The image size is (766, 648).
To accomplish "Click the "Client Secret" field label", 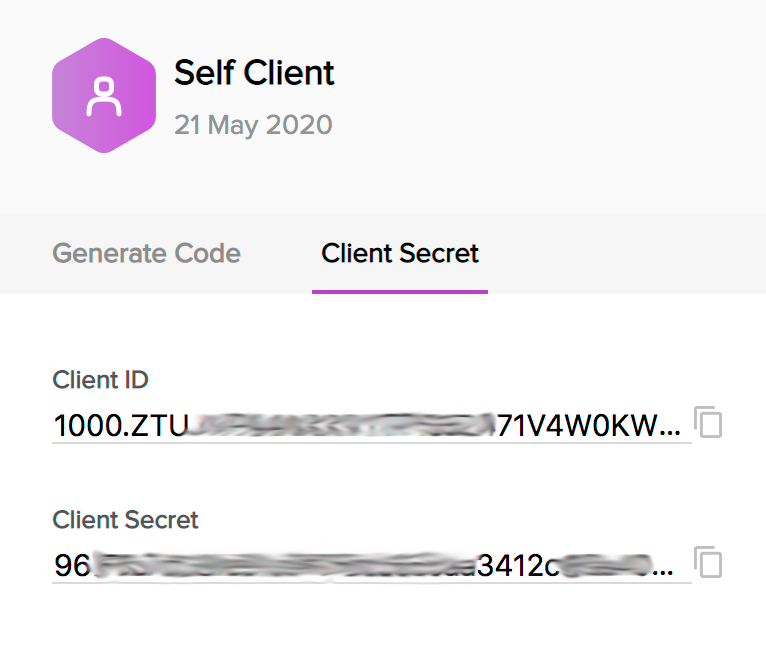I will coord(125,520).
